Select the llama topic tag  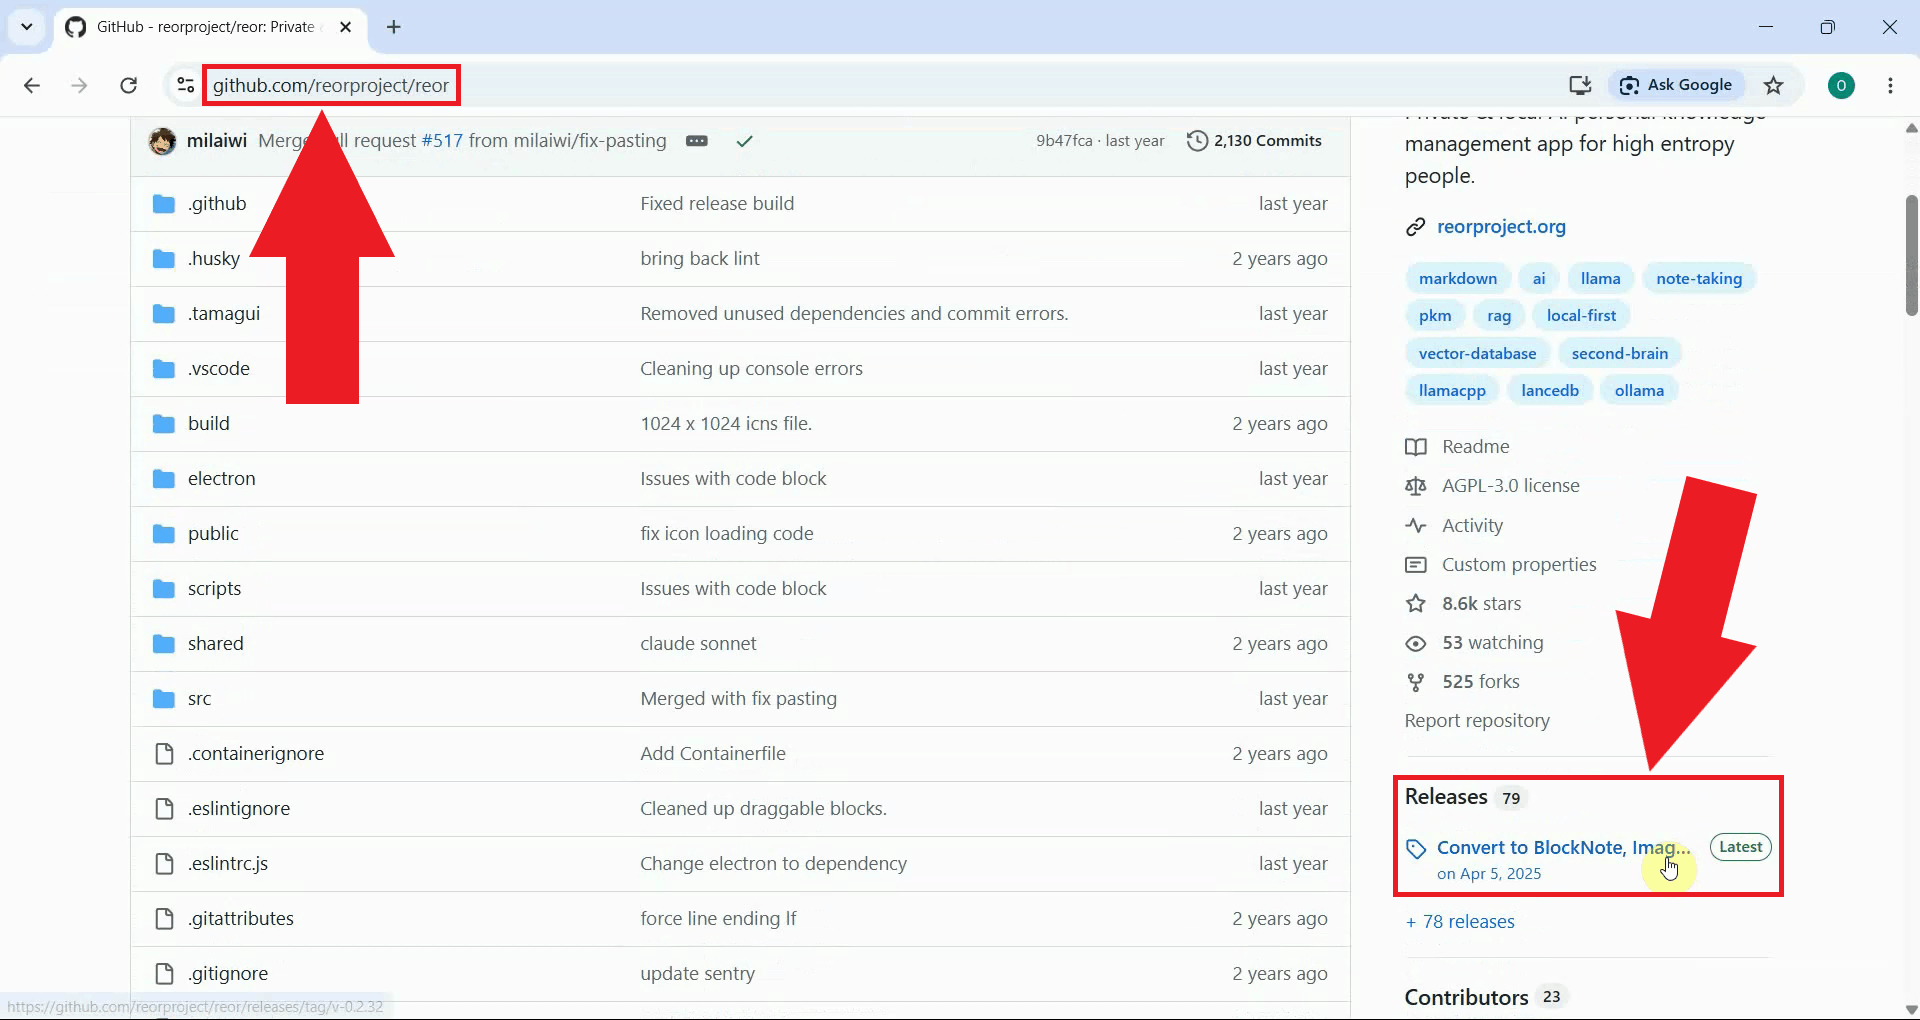coord(1600,279)
